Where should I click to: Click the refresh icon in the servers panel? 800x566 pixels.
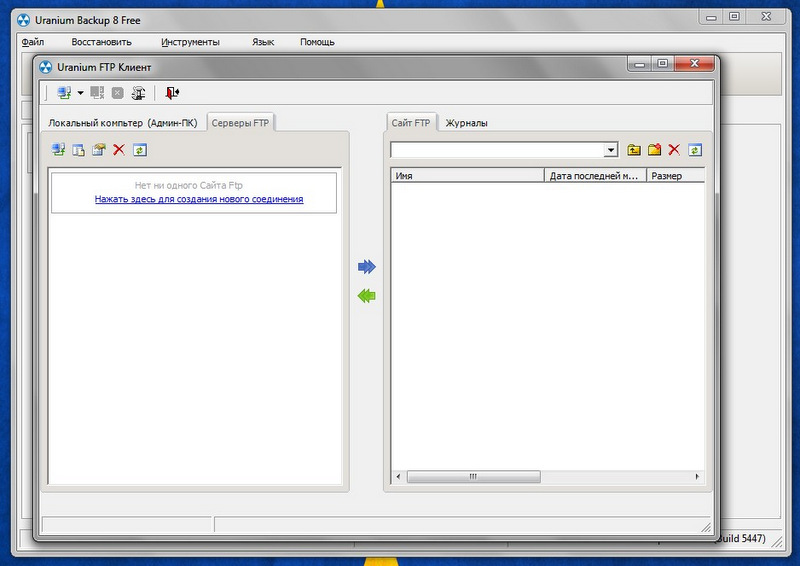140,150
